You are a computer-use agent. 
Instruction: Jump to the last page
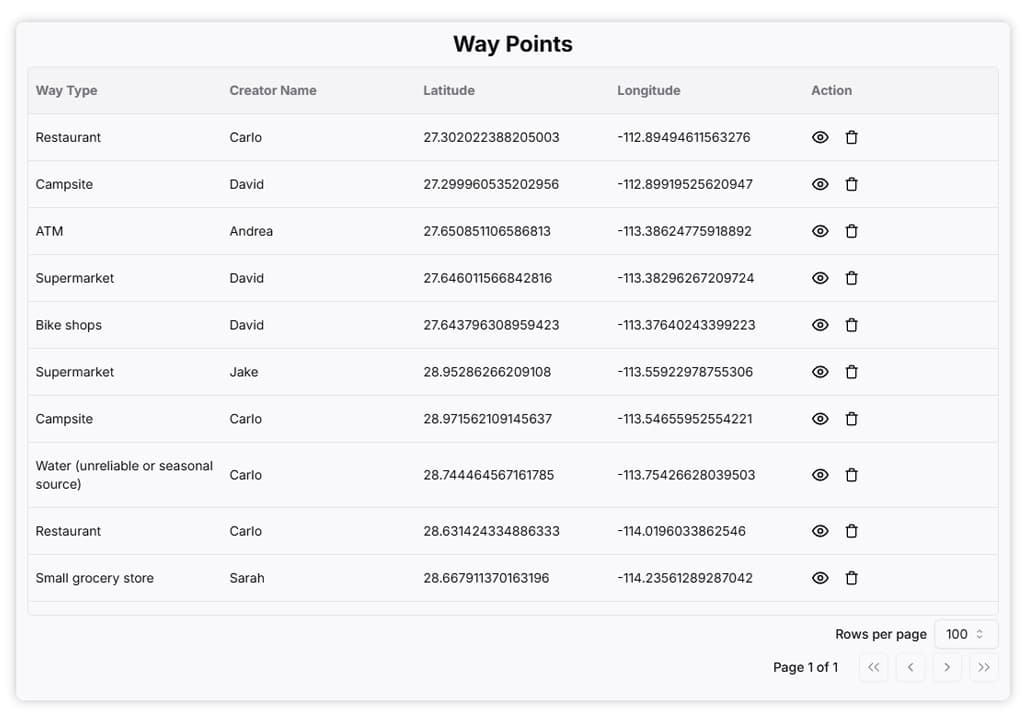pyautogui.click(x=984, y=667)
